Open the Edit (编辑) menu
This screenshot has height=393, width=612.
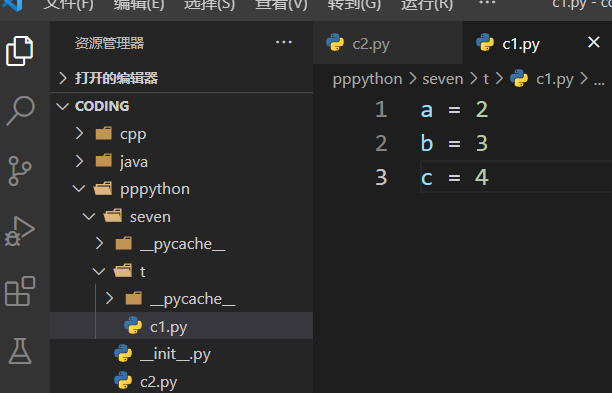[x=139, y=5]
